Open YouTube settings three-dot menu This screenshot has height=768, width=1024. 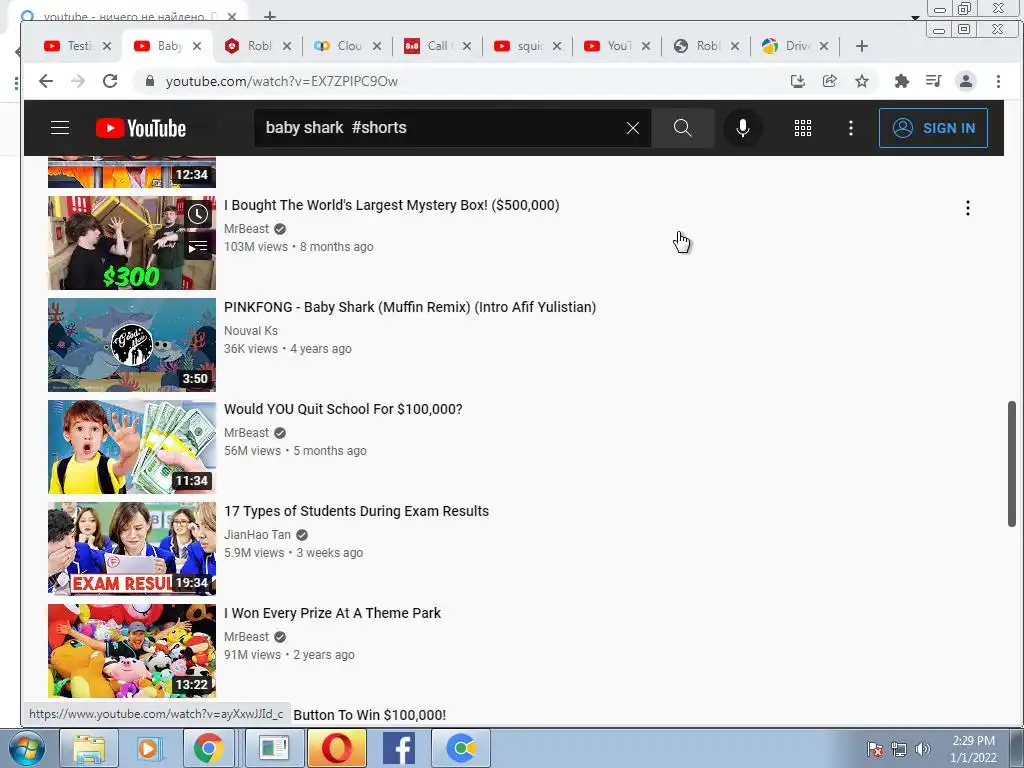coord(850,128)
